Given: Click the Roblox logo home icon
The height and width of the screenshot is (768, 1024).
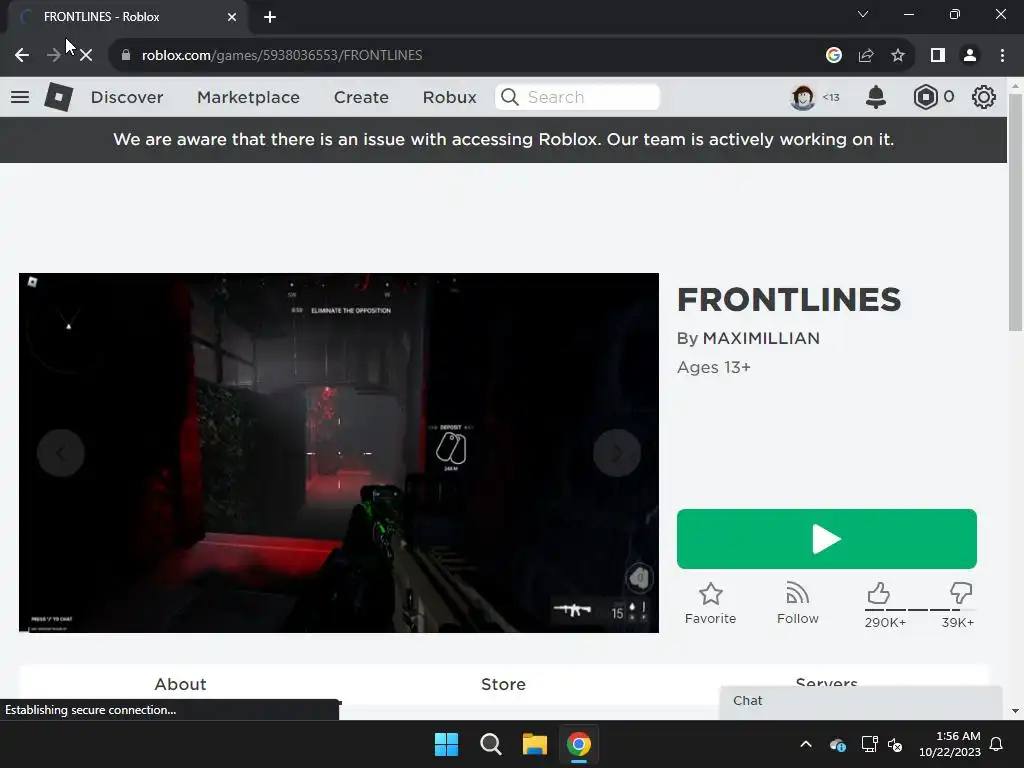Looking at the screenshot, I should (59, 97).
